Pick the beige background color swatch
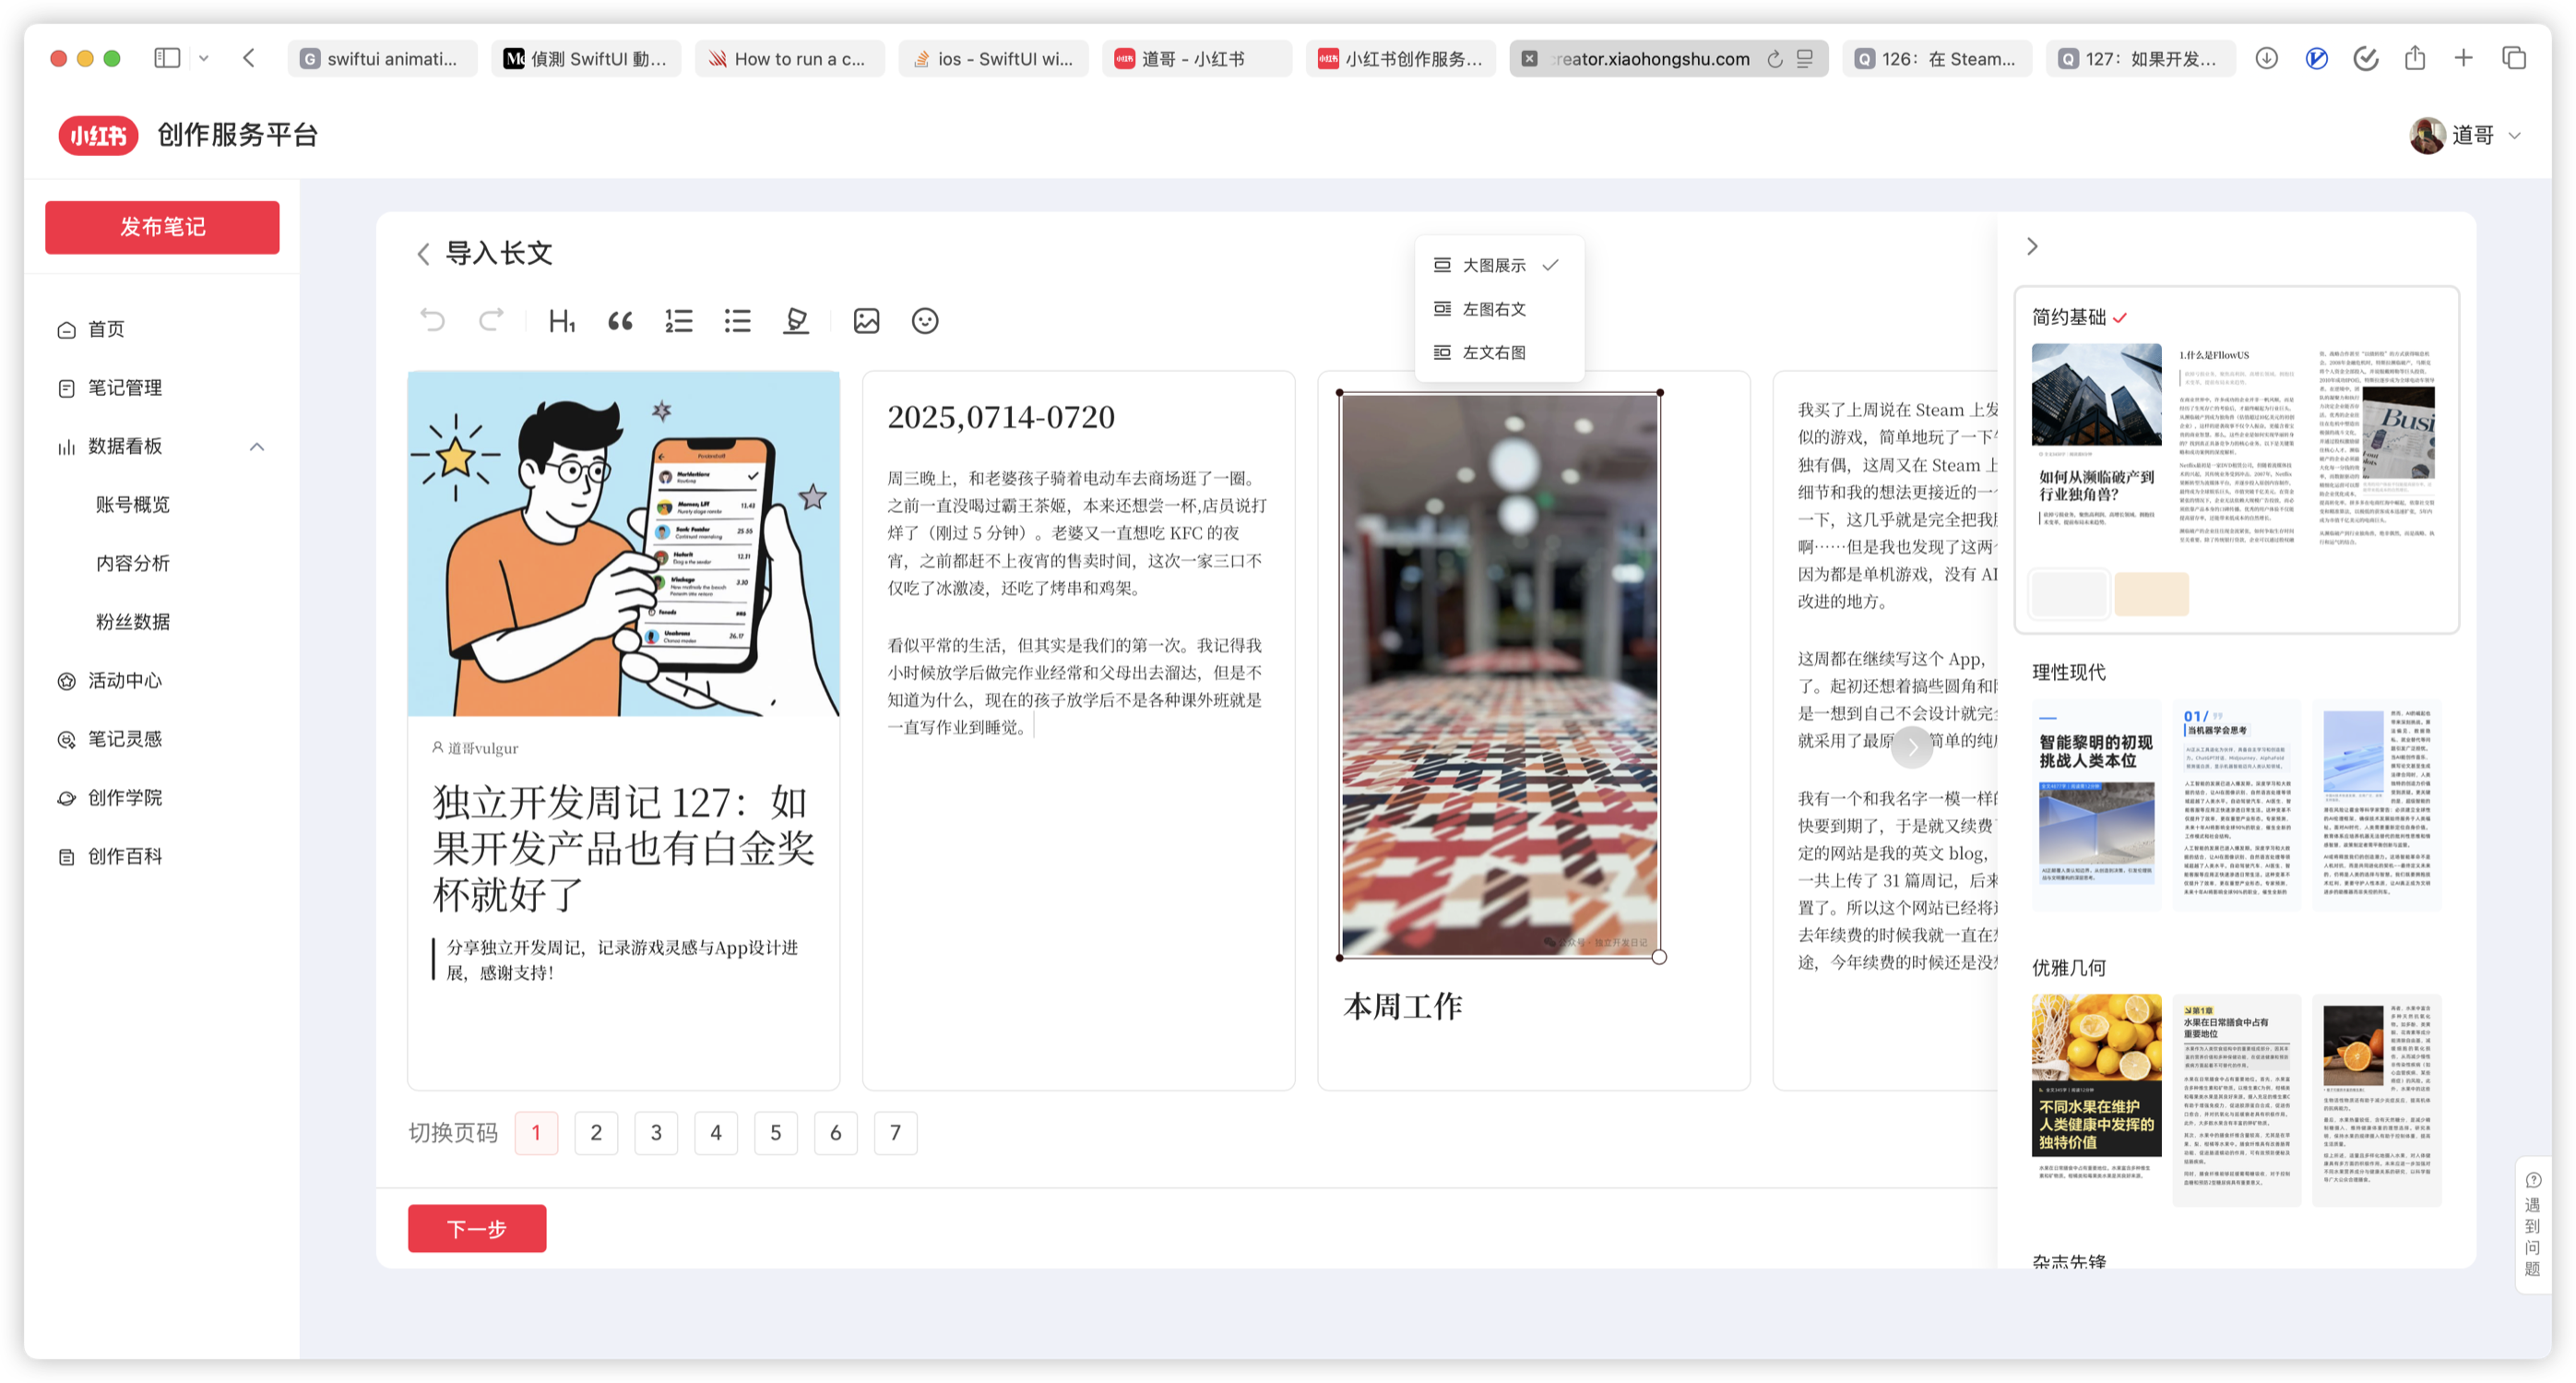The width and height of the screenshot is (2576, 1383). [x=2151, y=594]
